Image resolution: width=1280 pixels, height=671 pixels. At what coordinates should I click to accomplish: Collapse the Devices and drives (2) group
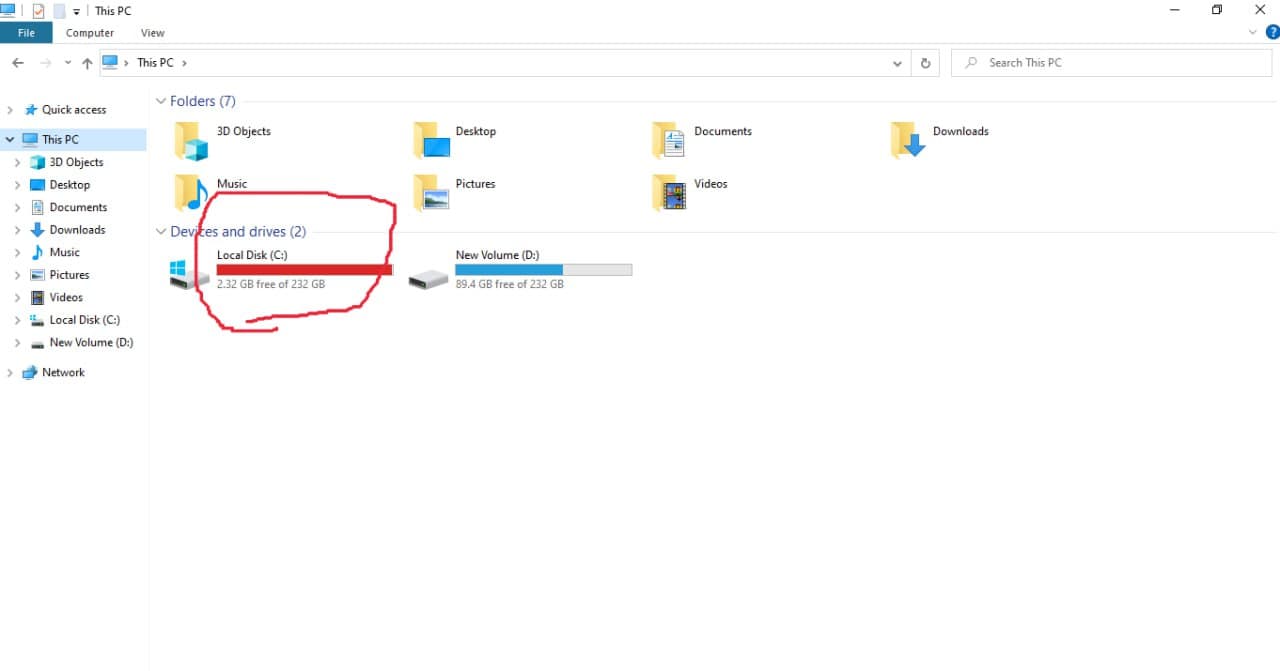(x=161, y=232)
